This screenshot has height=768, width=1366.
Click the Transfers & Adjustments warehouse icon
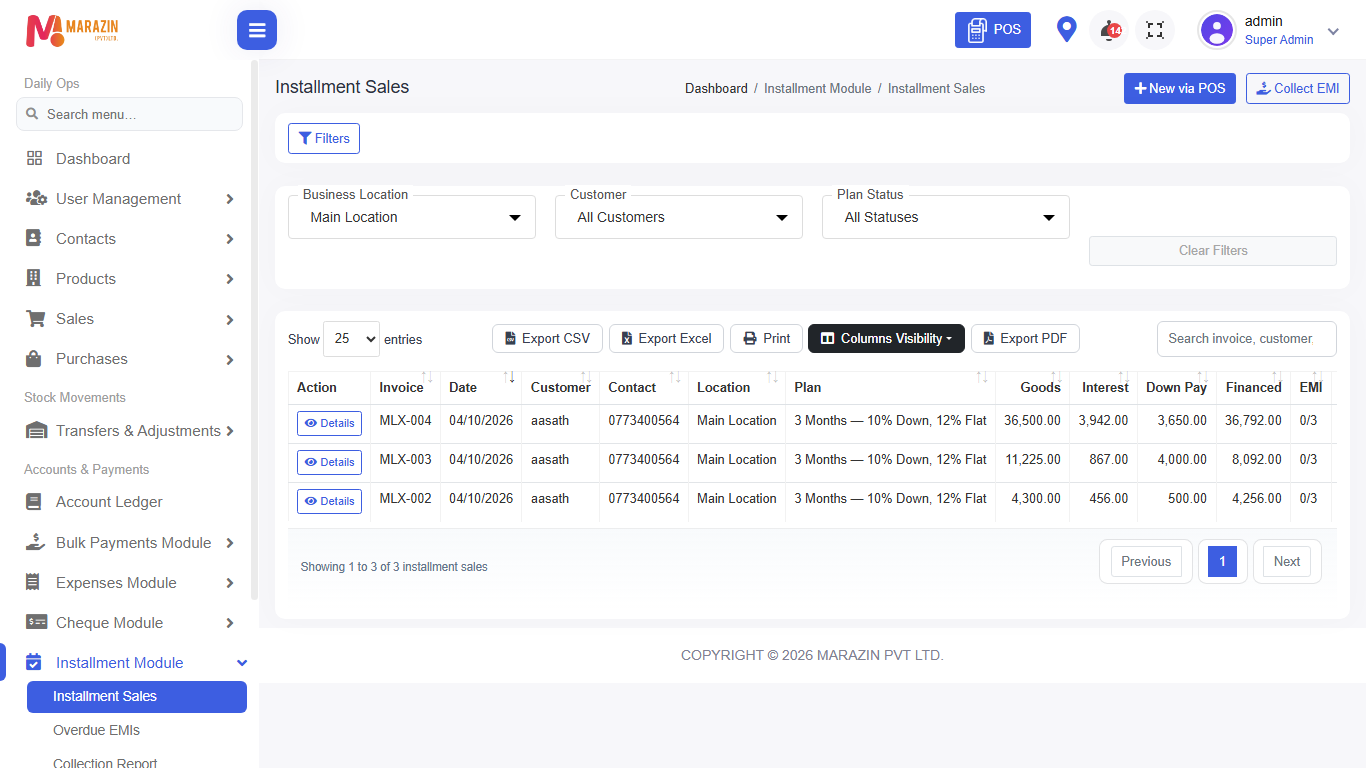(x=36, y=431)
